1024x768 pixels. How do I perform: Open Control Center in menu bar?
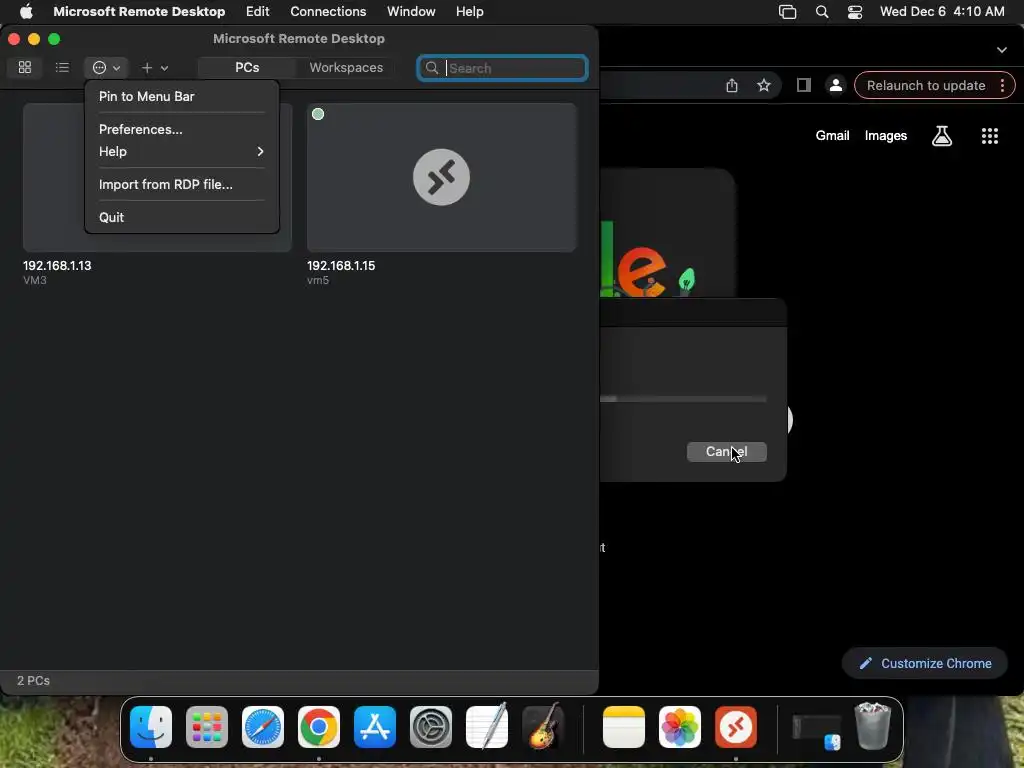(x=855, y=12)
